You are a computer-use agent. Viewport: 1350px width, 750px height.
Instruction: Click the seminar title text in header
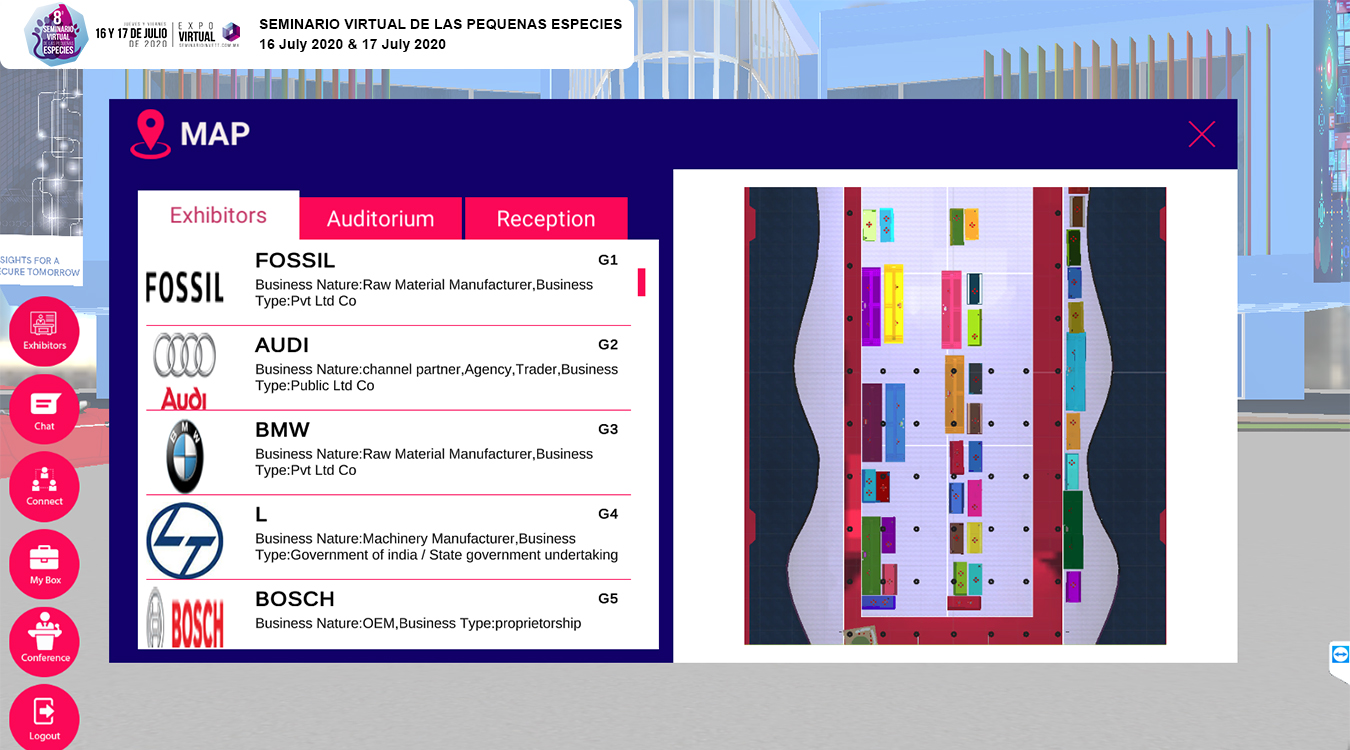tap(440, 24)
